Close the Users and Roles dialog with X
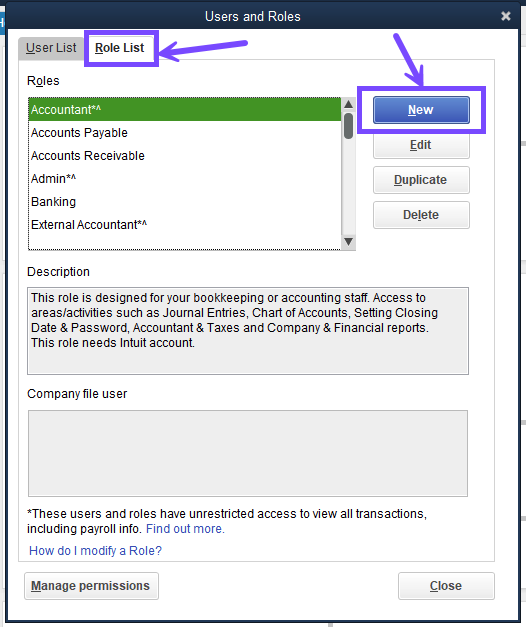The width and height of the screenshot is (526, 627). (506, 16)
